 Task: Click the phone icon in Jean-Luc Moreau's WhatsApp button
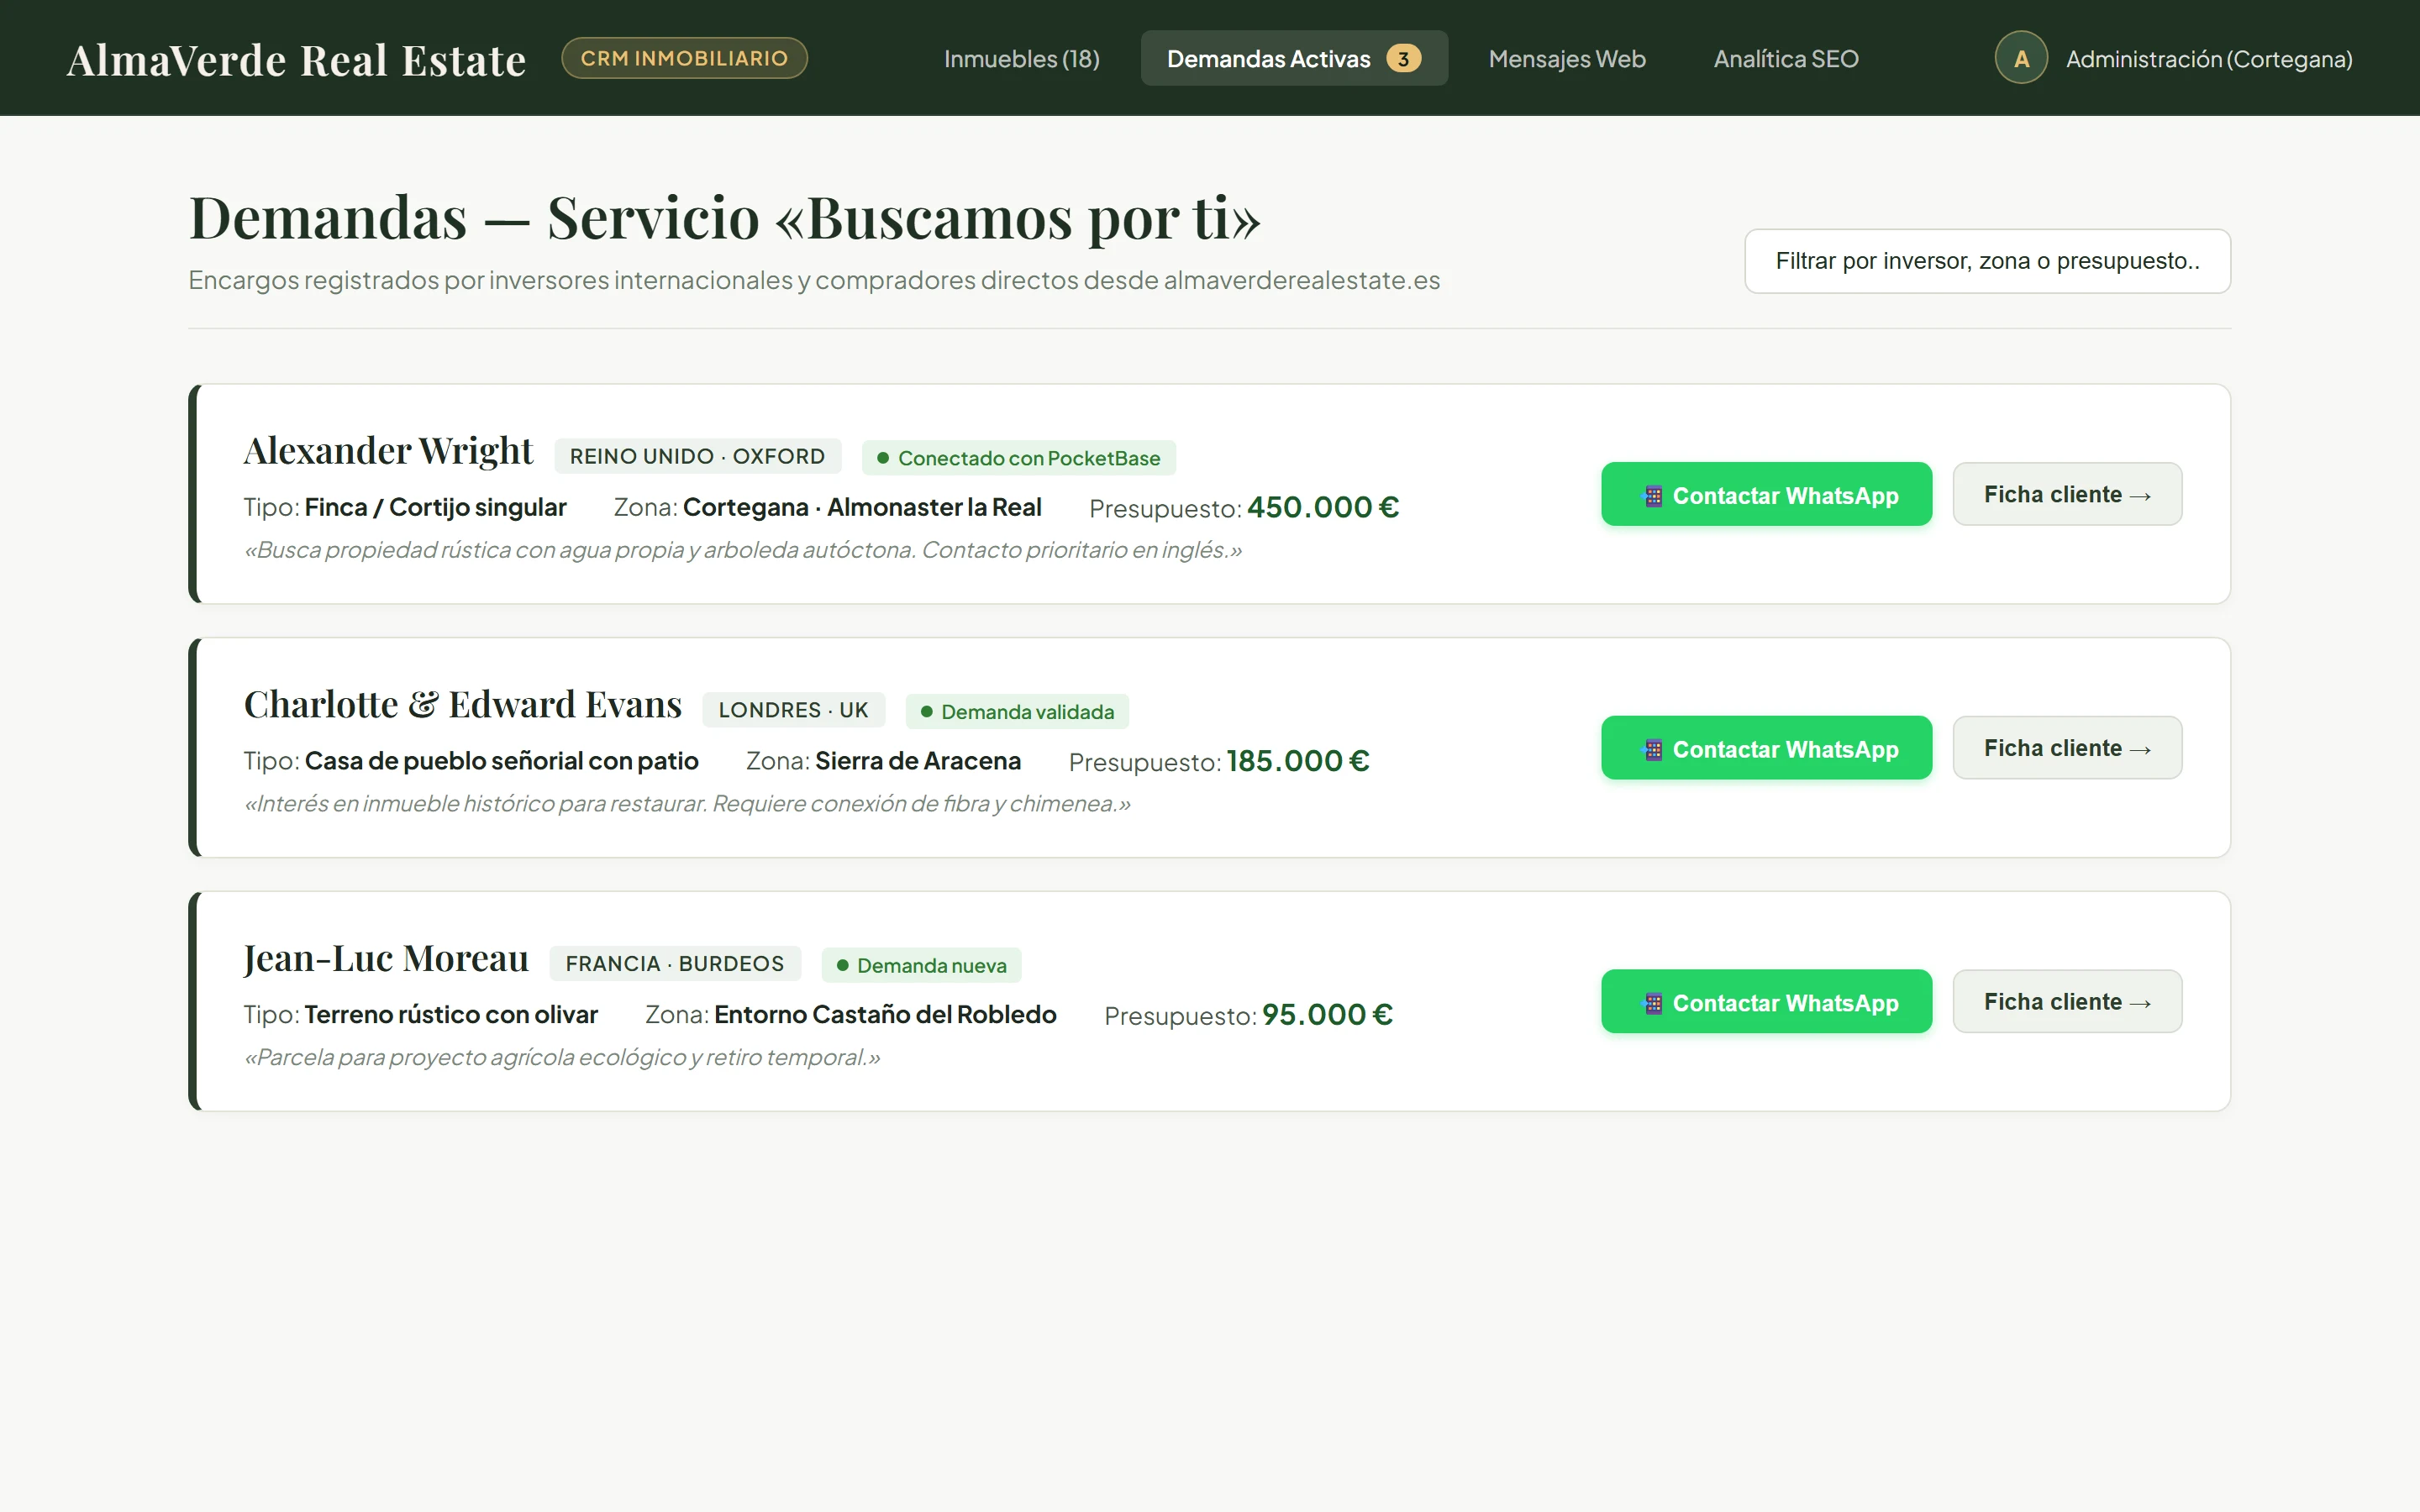tap(1653, 1004)
